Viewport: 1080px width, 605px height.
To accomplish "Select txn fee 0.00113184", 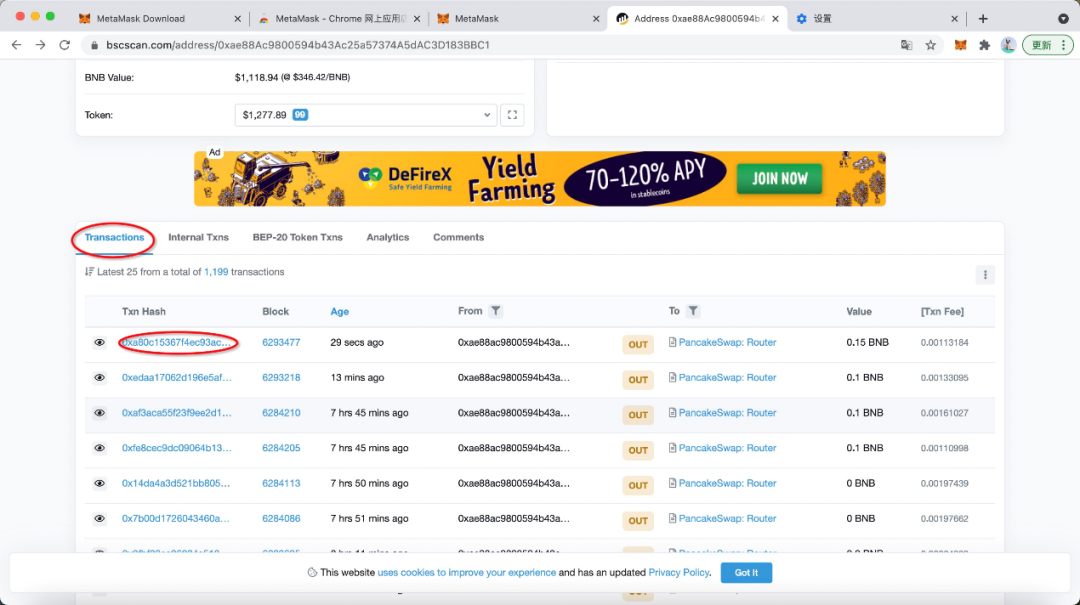I will (x=944, y=342).
